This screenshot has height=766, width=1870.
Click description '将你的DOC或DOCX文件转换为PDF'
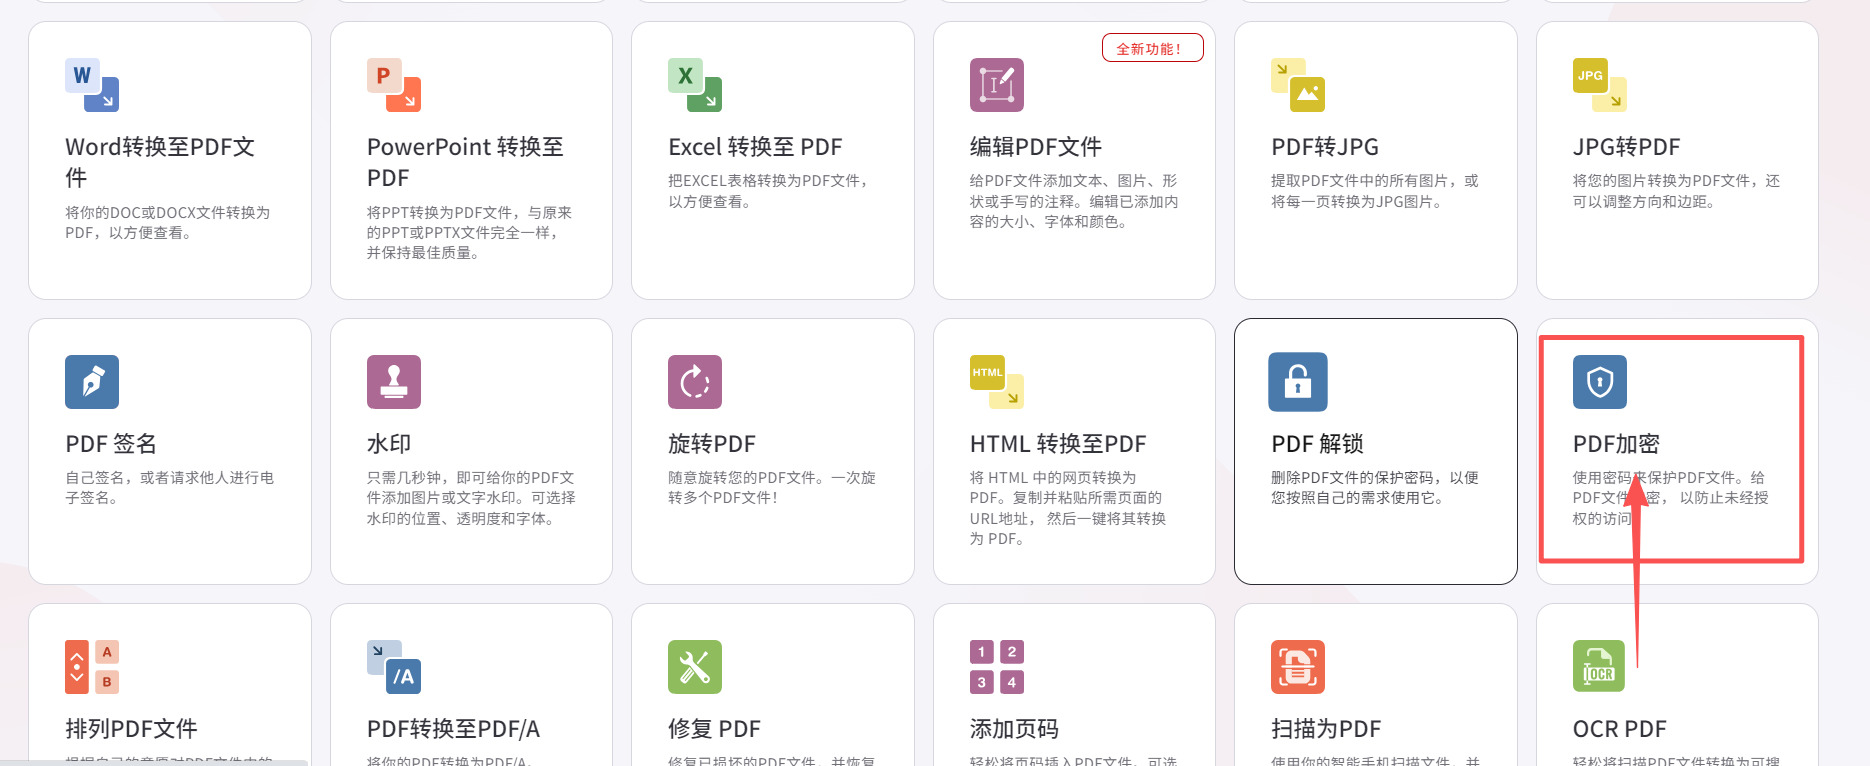point(168,223)
